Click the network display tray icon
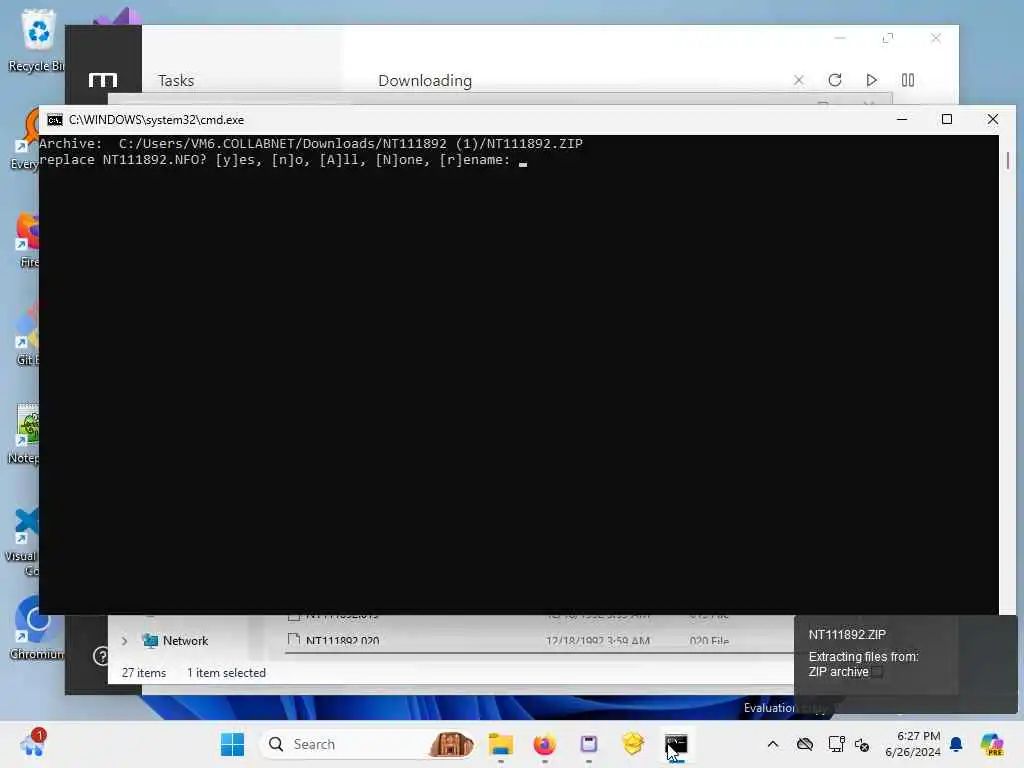The height and width of the screenshot is (768, 1024). pos(836,744)
